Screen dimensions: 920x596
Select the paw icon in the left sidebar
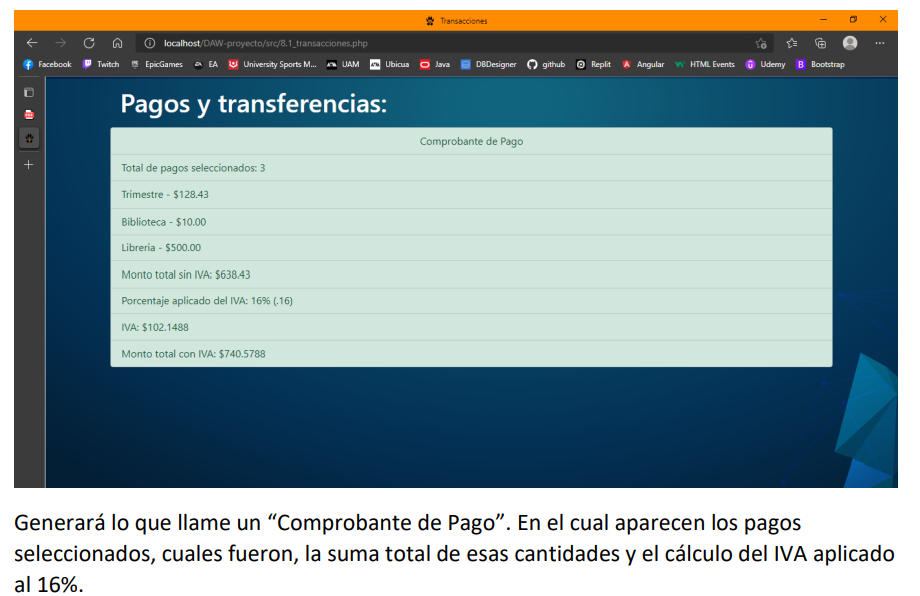(28, 137)
